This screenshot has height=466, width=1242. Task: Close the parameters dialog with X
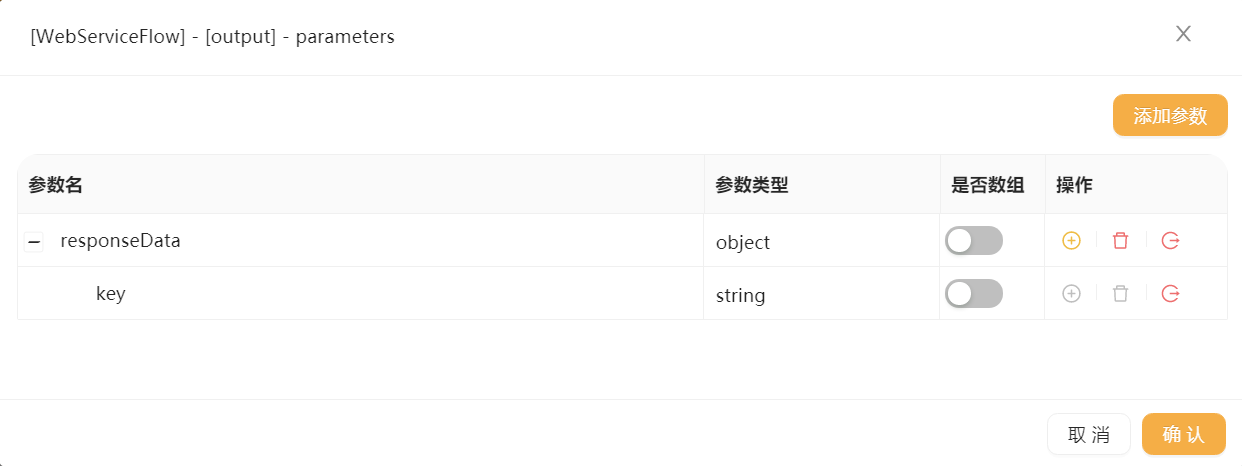pos(1183,34)
